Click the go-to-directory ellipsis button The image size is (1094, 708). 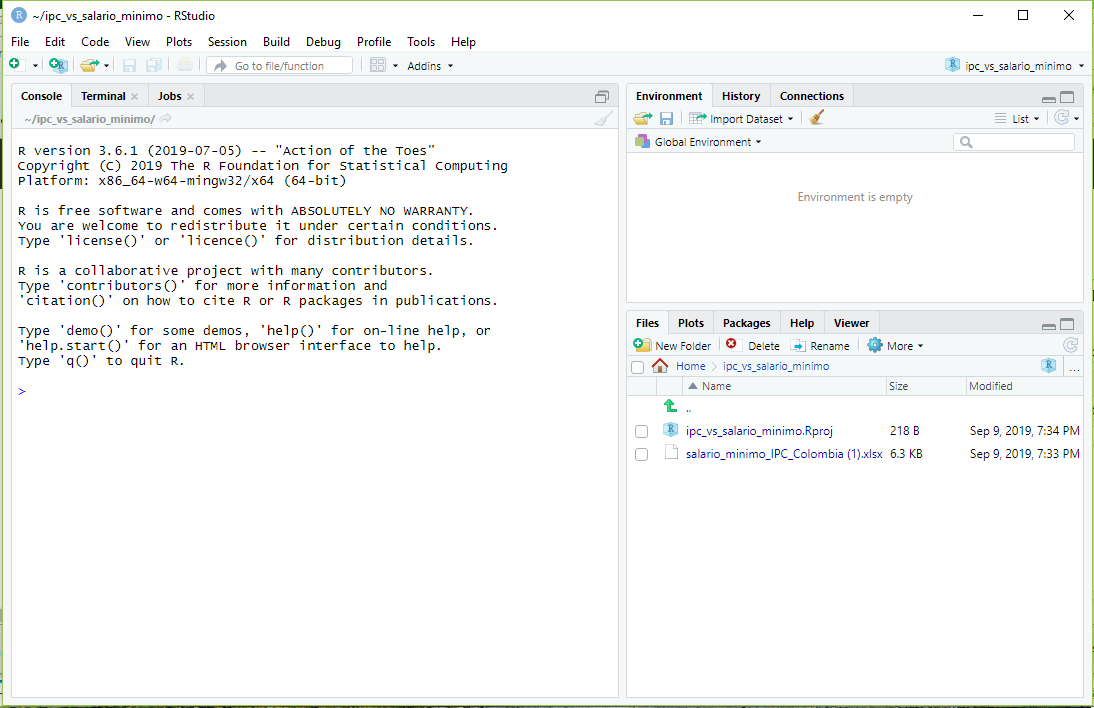coord(1074,367)
